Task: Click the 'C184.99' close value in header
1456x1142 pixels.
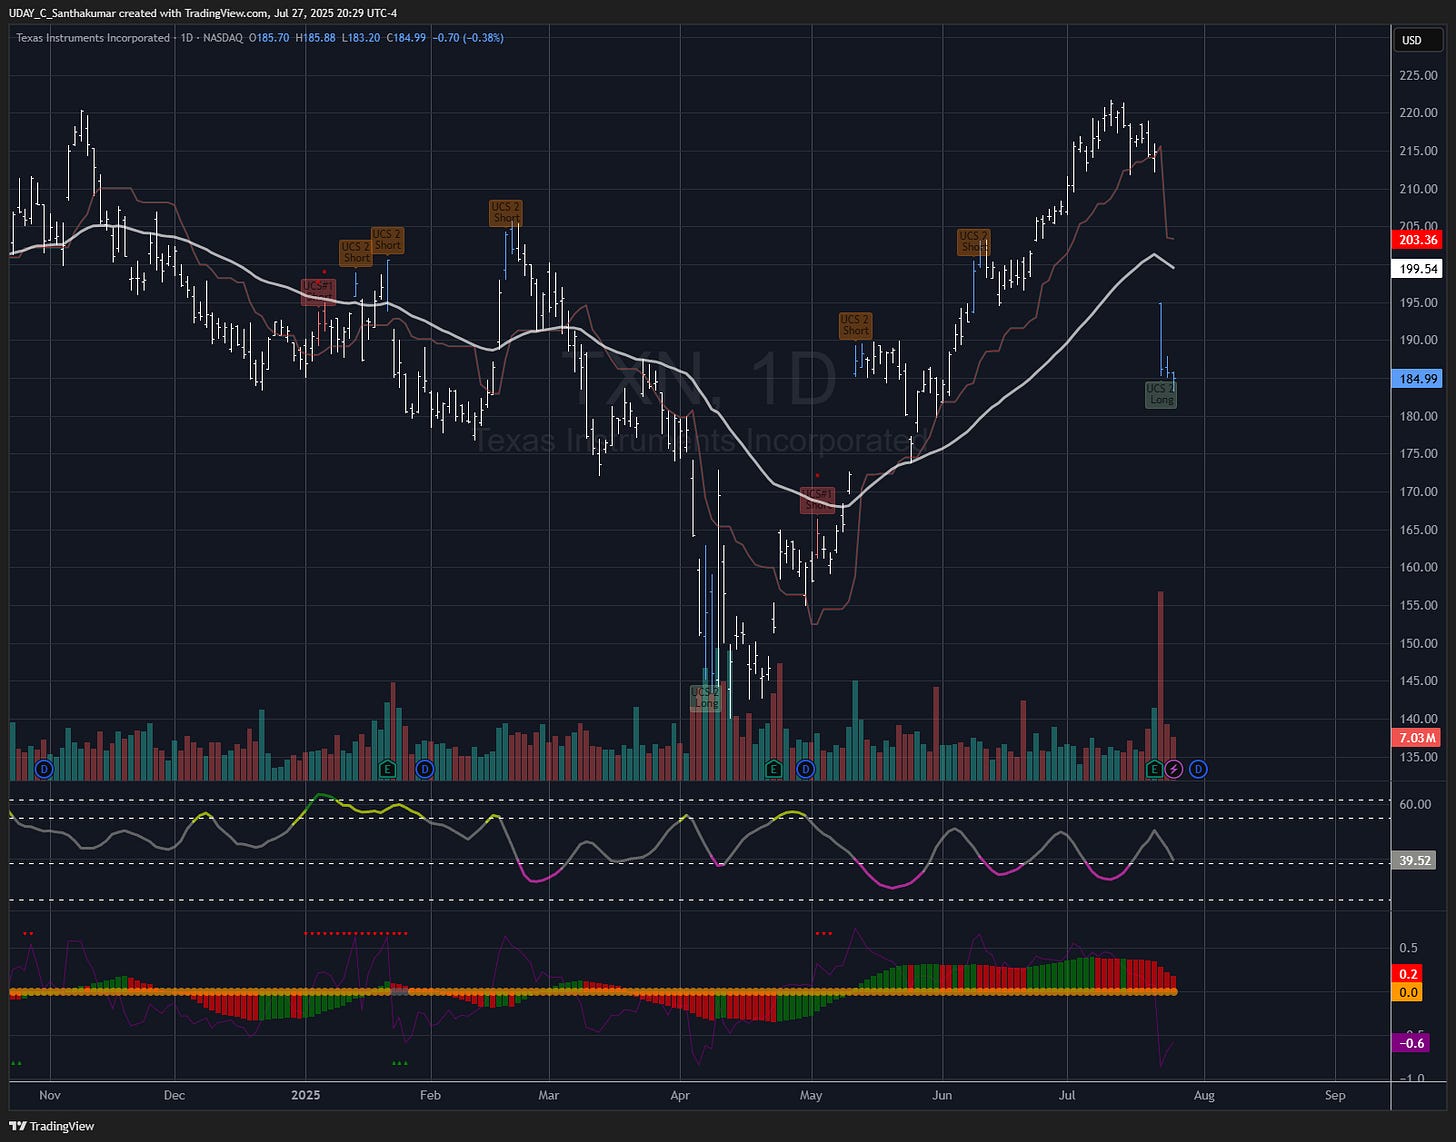Action: point(406,38)
